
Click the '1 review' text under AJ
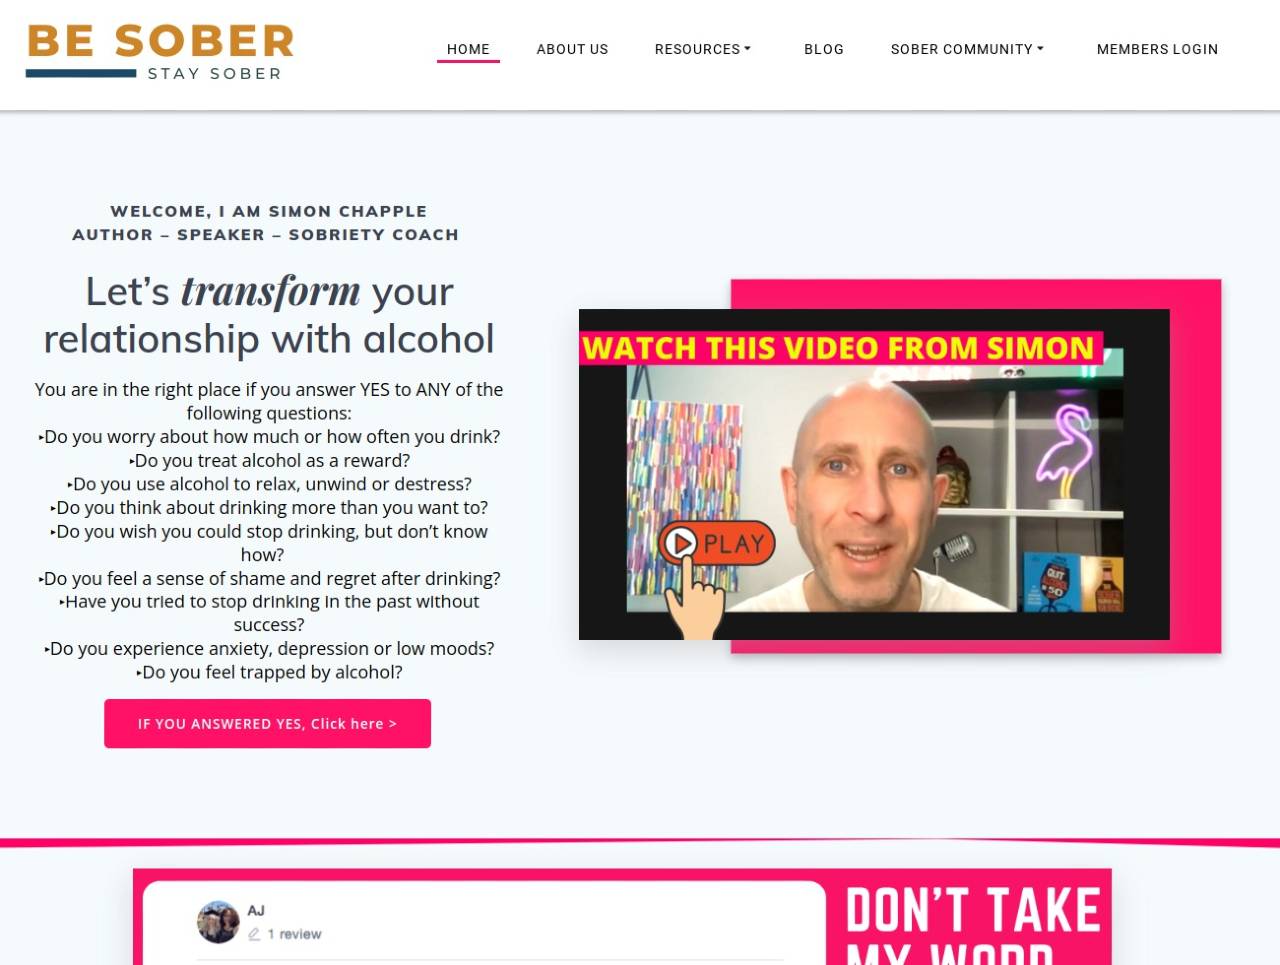pos(294,934)
